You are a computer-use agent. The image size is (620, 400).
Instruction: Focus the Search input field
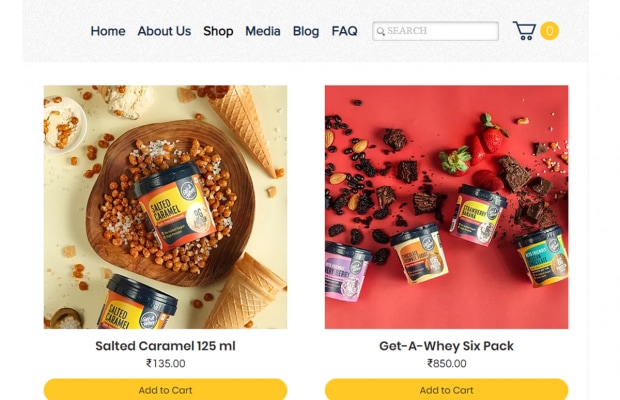(441, 32)
